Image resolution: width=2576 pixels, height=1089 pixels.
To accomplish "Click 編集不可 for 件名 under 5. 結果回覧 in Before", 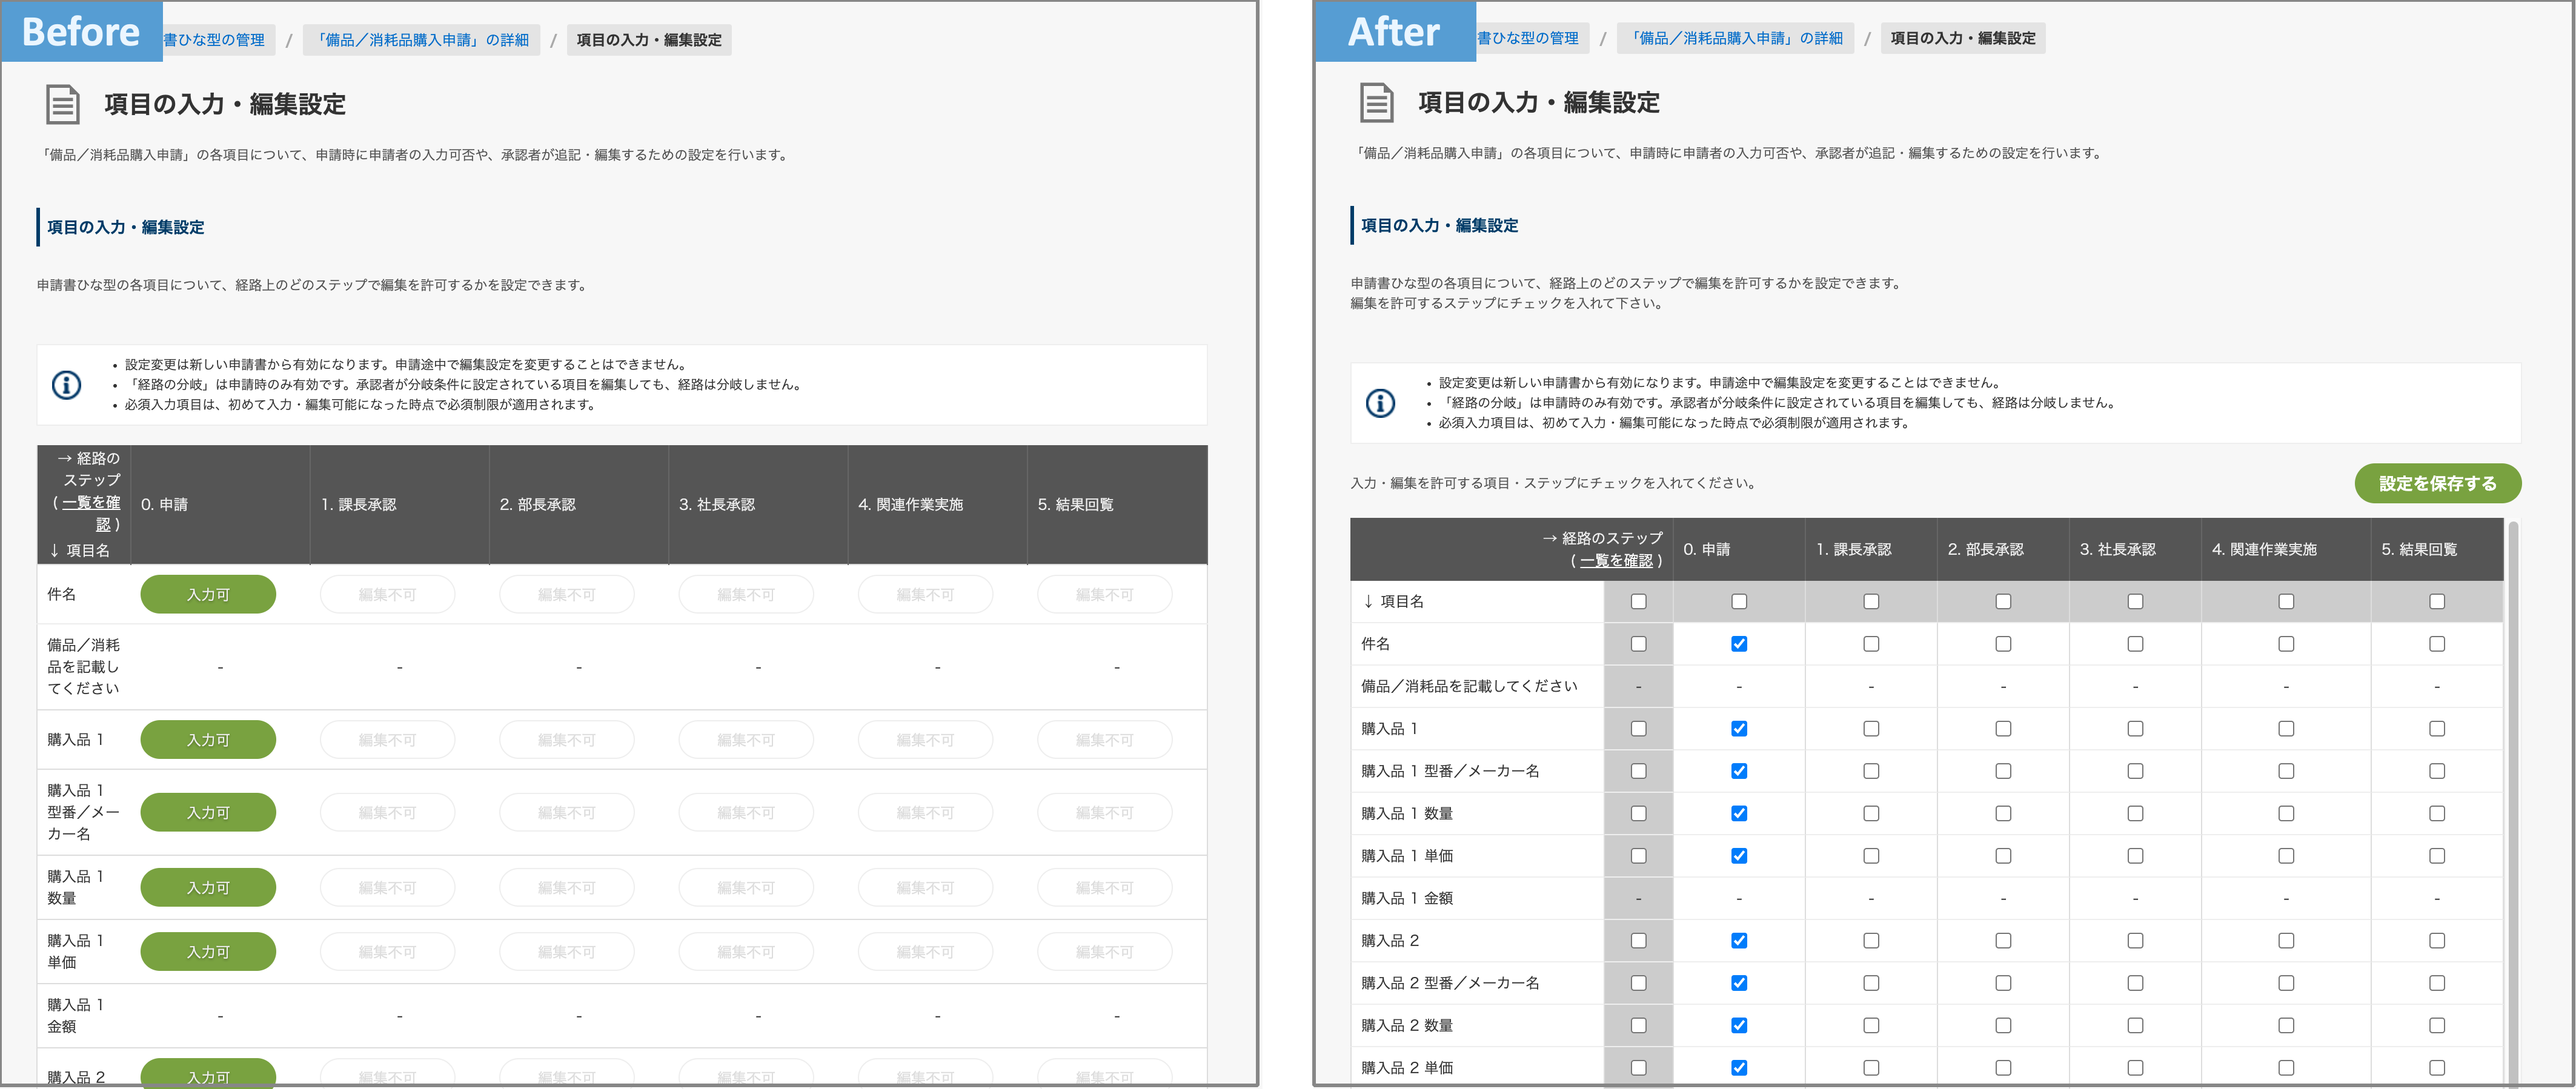I will [x=1105, y=594].
